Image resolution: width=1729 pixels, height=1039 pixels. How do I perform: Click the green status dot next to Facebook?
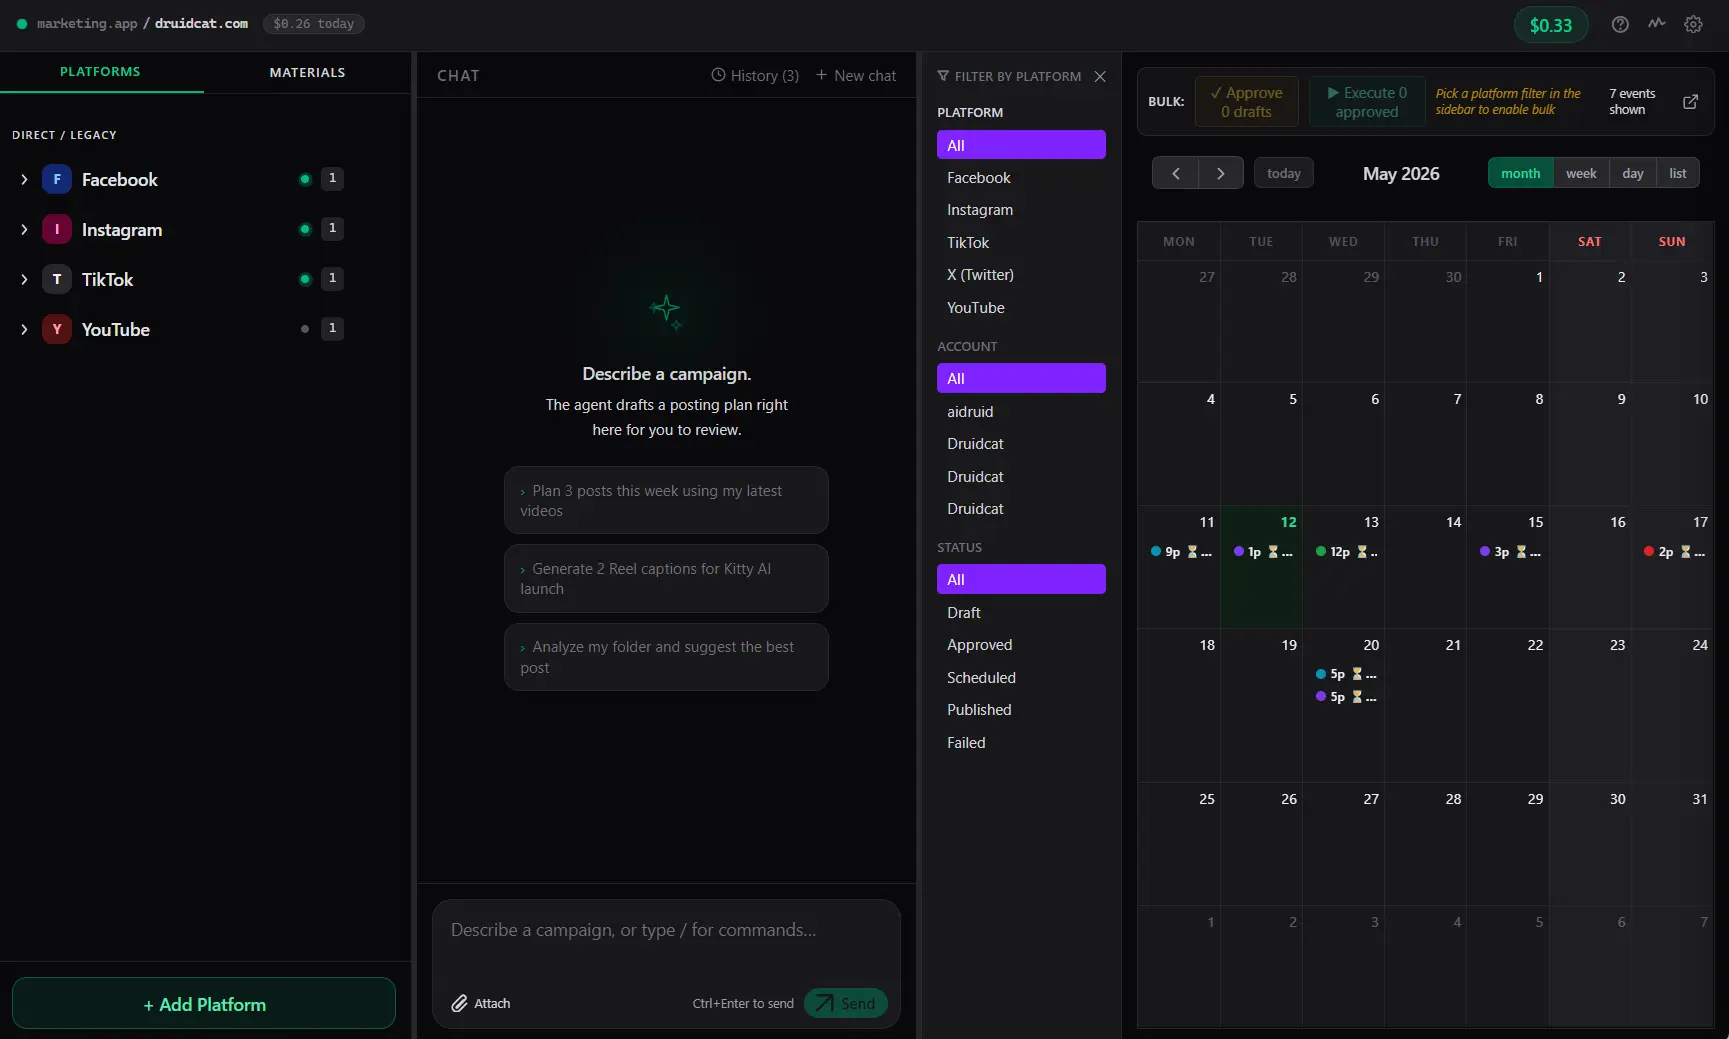[305, 179]
